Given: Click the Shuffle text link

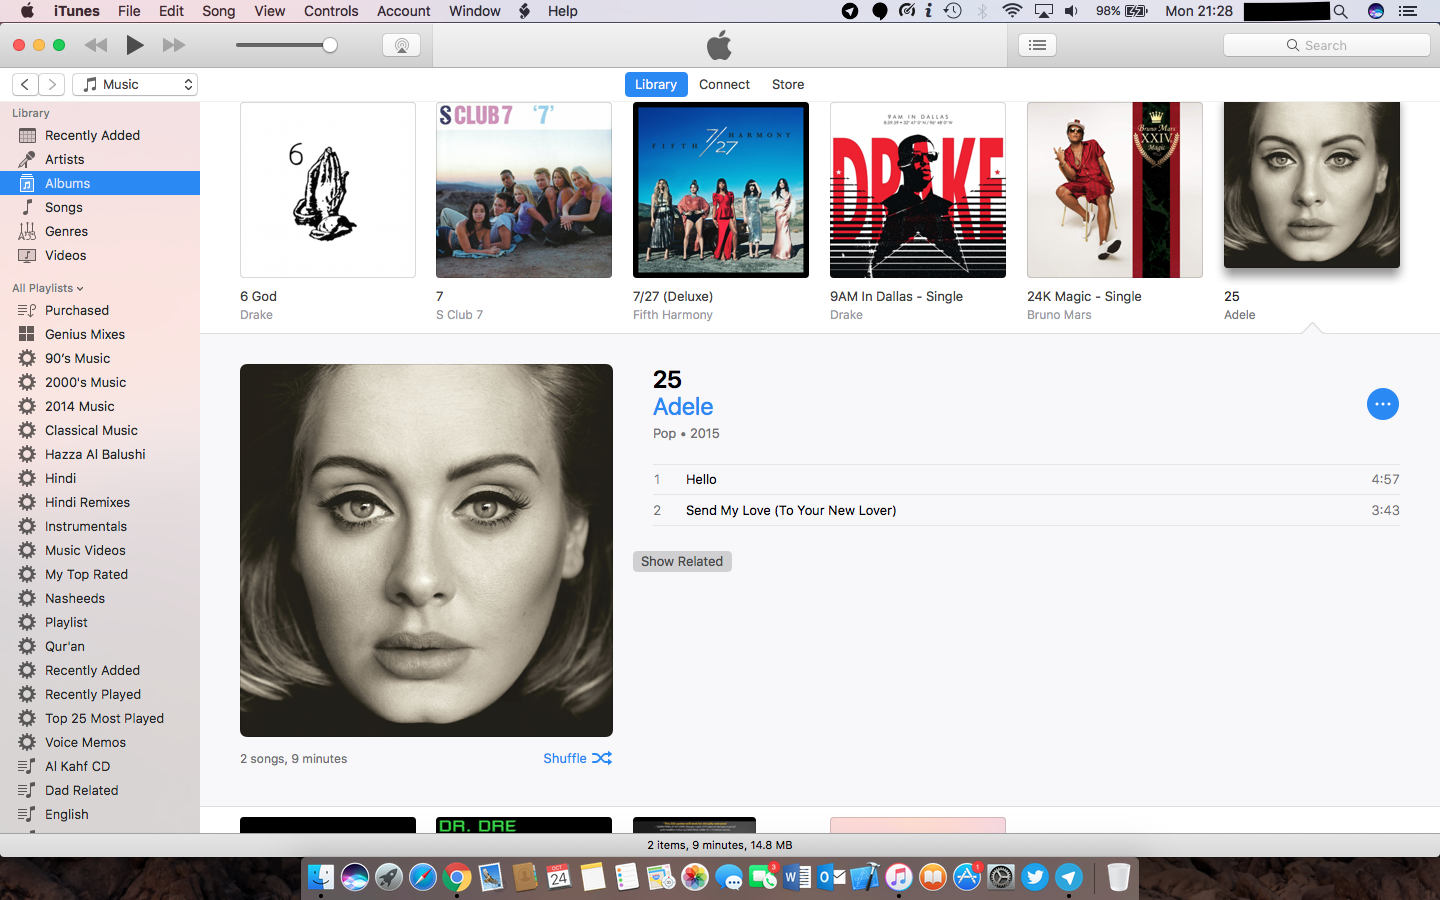Looking at the screenshot, I should click(565, 758).
